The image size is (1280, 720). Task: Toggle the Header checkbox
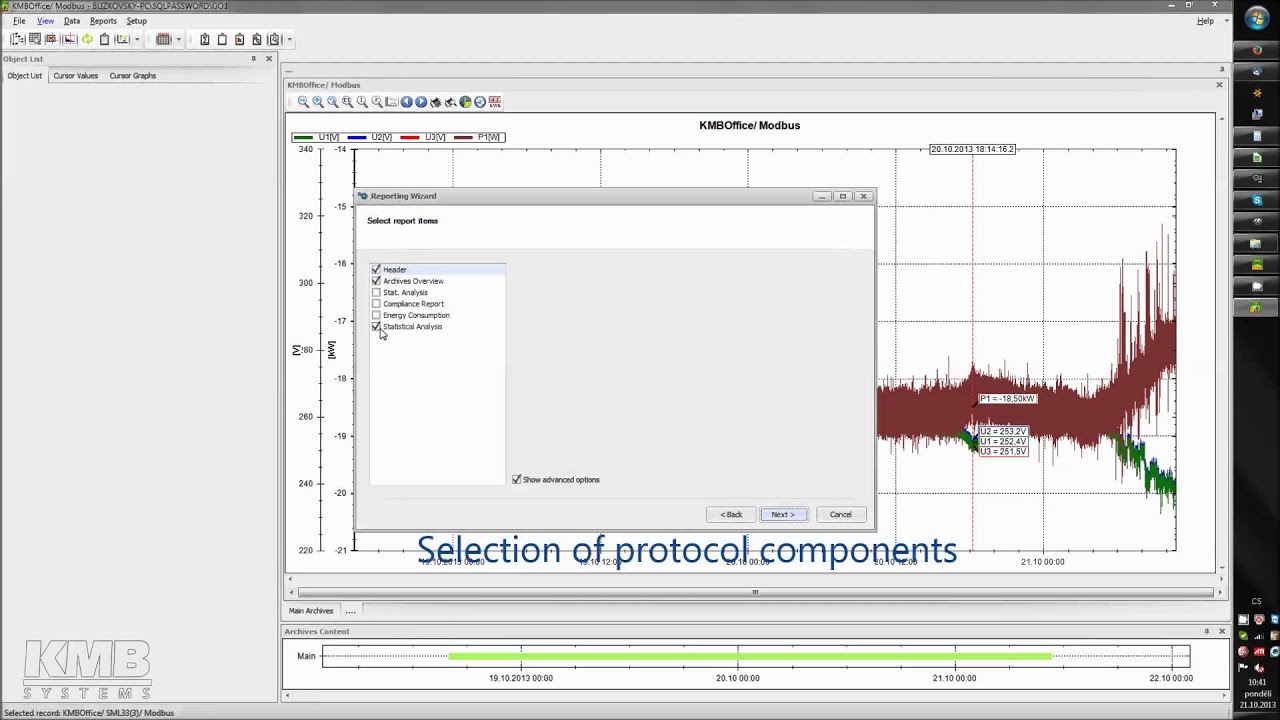(x=376, y=270)
